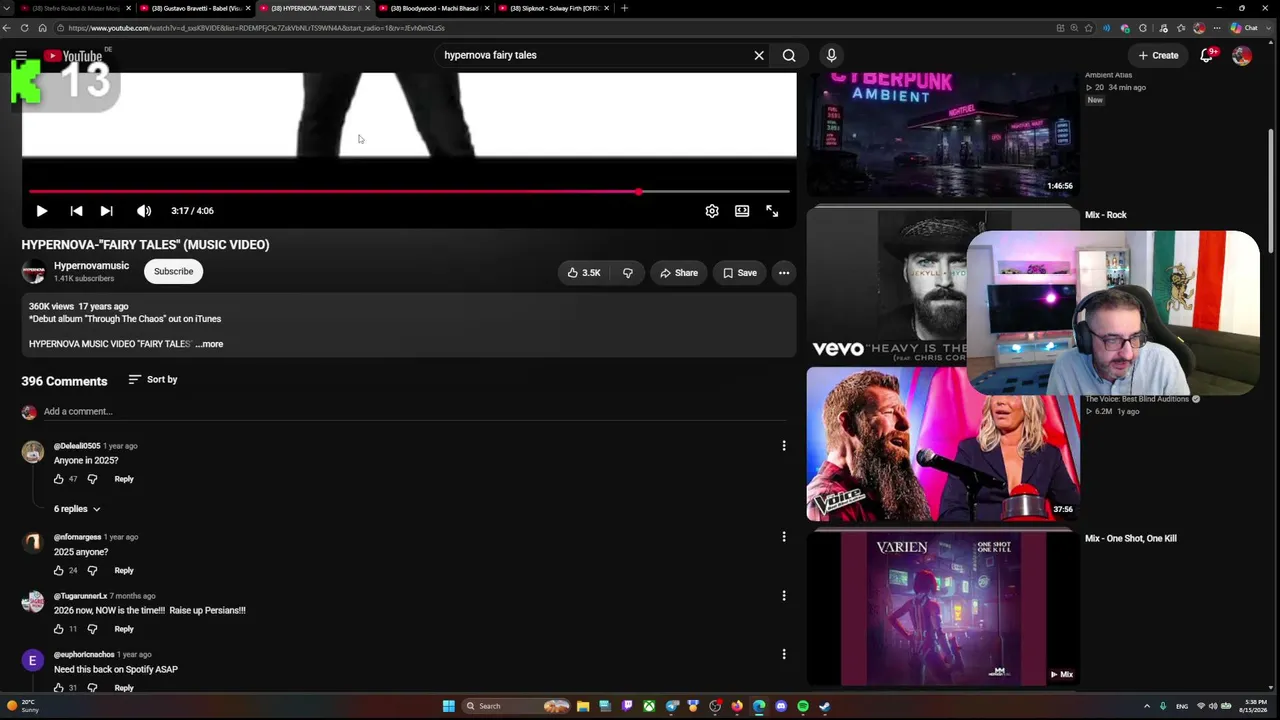The image size is (1280, 720).
Task: Open the Windows Start menu
Action: click(449, 706)
